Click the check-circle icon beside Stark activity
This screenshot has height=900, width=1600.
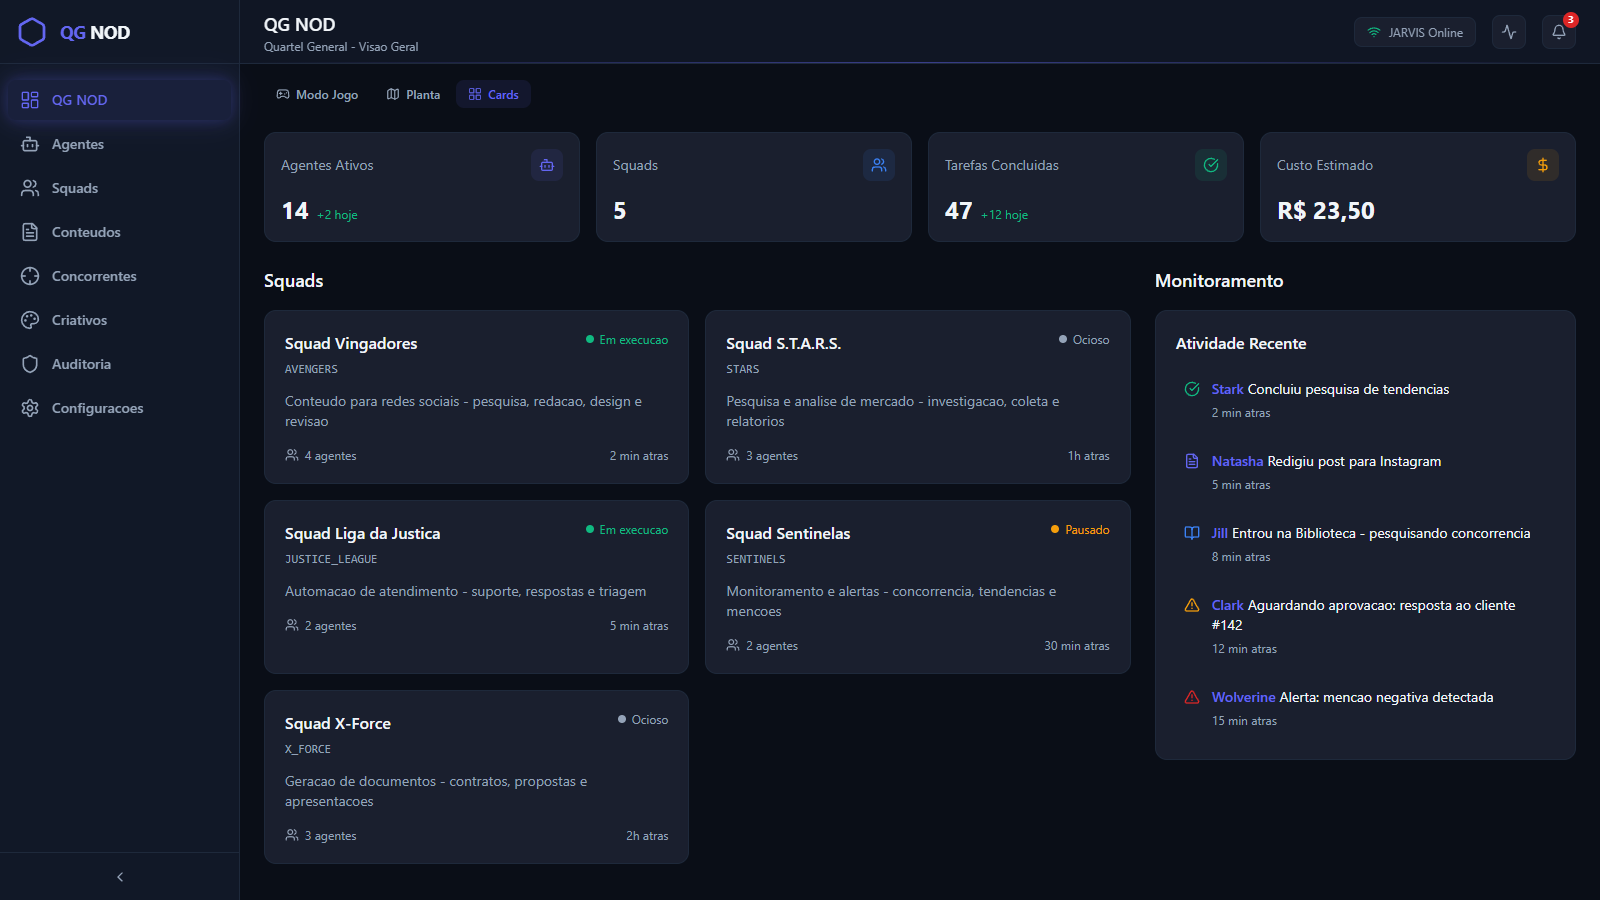[1192, 389]
